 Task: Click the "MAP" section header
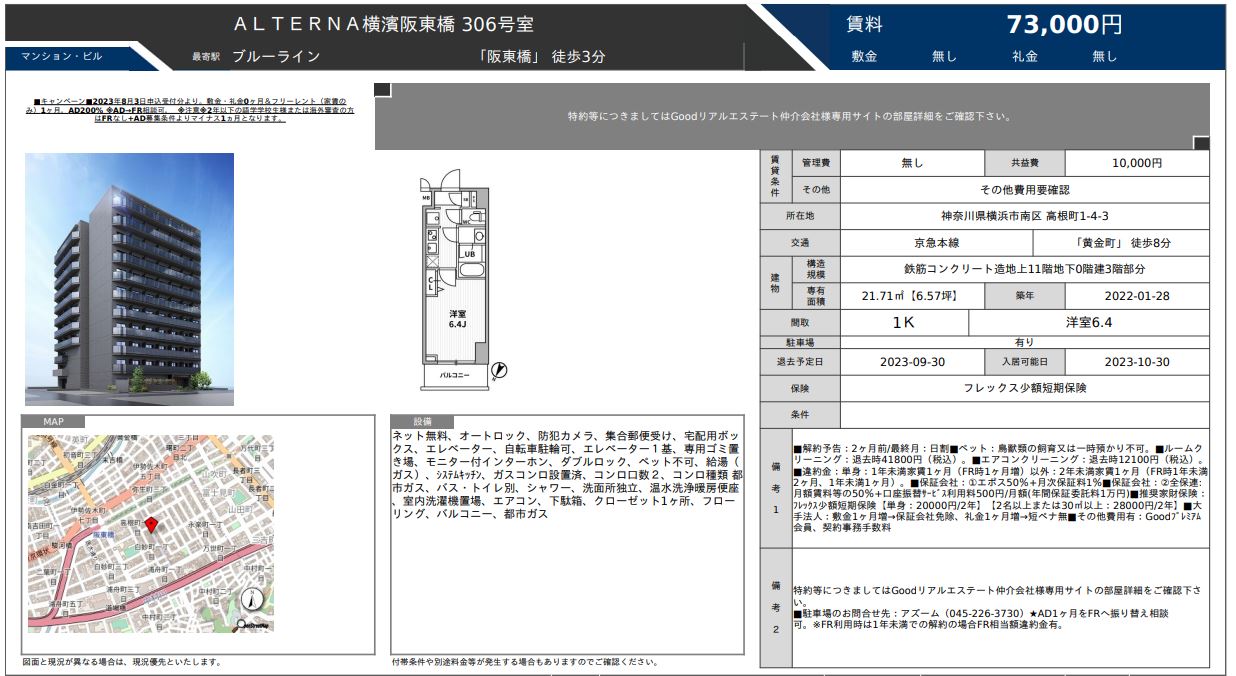pyautogui.click(x=53, y=423)
